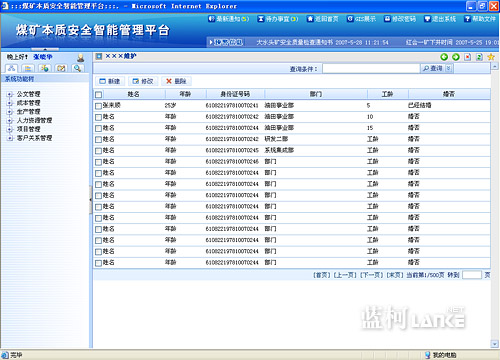Screen dimensions: 500x360
Task: Check the 研发二部 row checkbox
Action: click(98, 140)
